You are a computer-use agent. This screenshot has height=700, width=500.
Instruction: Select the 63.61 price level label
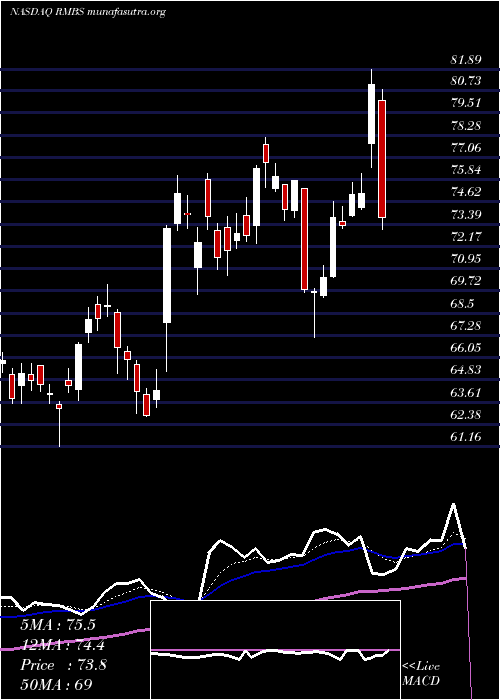466,393
